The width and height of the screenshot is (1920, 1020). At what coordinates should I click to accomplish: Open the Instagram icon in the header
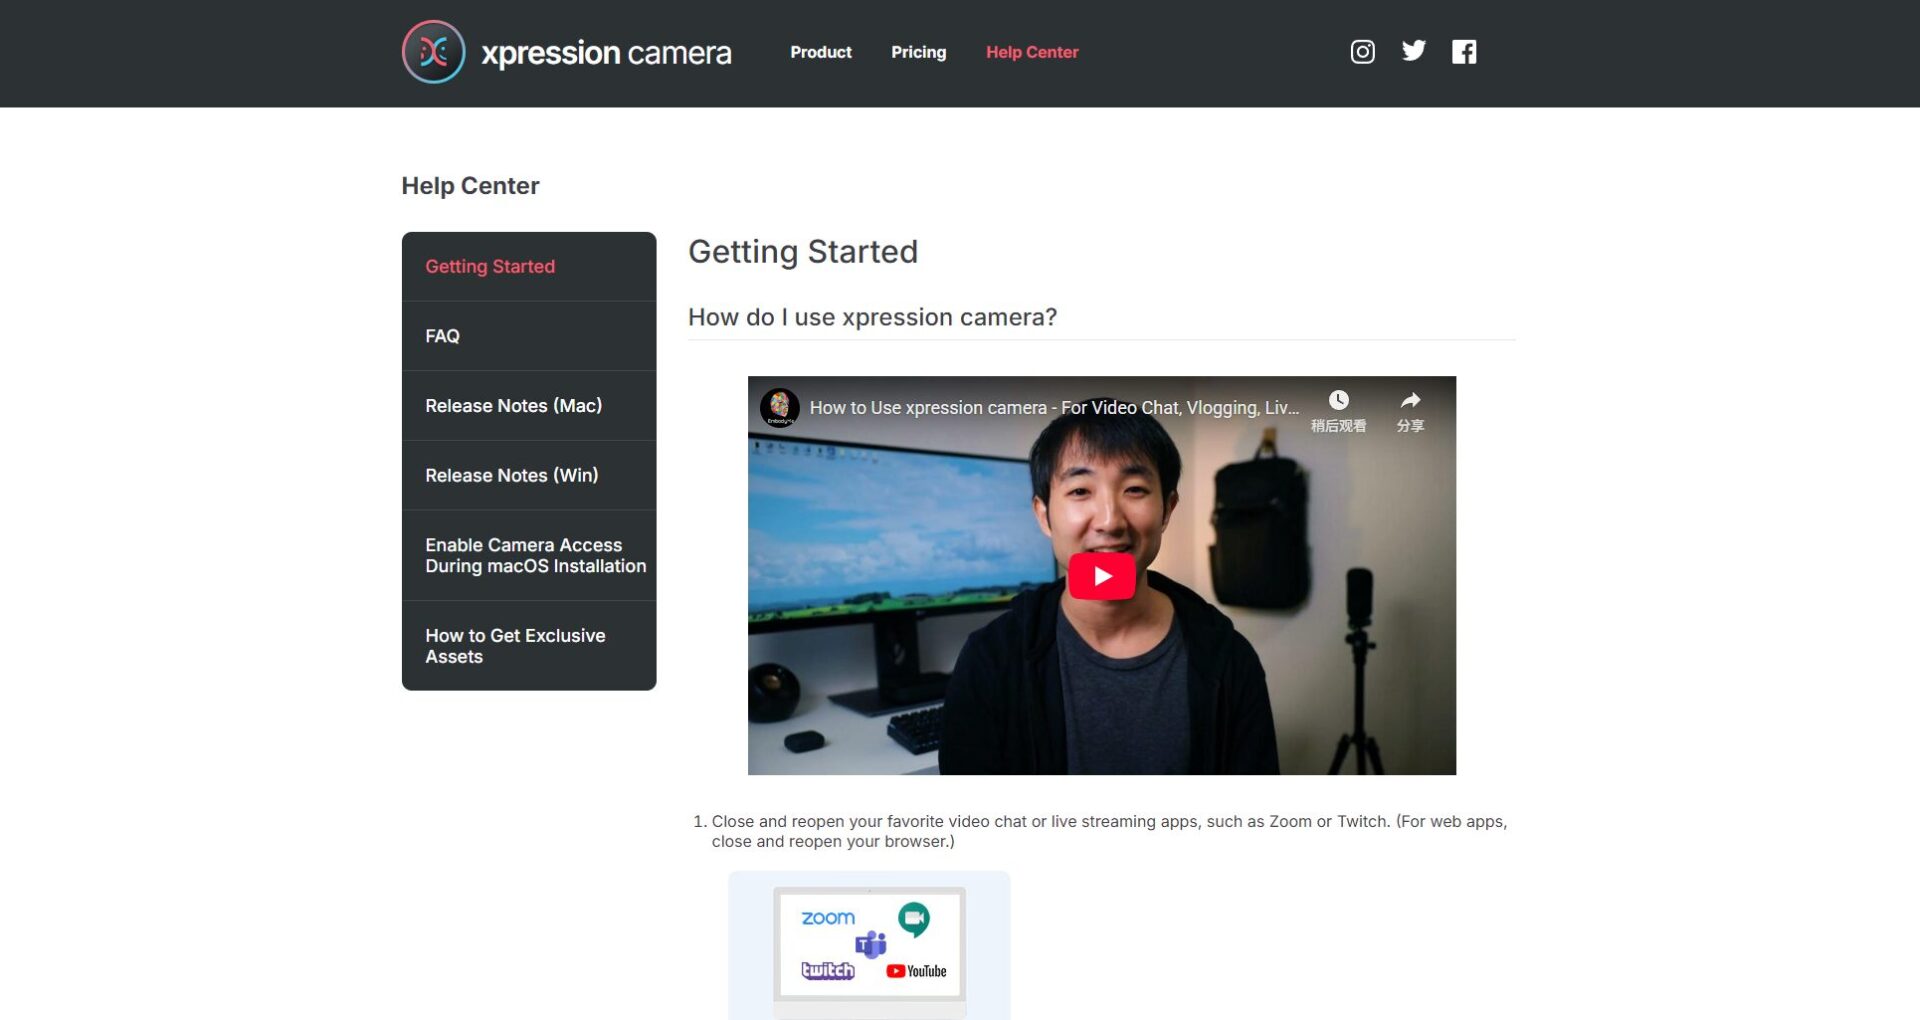pyautogui.click(x=1362, y=50)
